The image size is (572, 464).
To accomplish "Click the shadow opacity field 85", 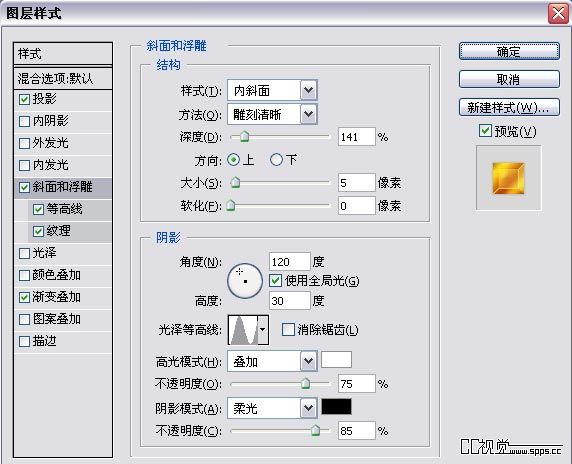I will [x=356, y=431].
